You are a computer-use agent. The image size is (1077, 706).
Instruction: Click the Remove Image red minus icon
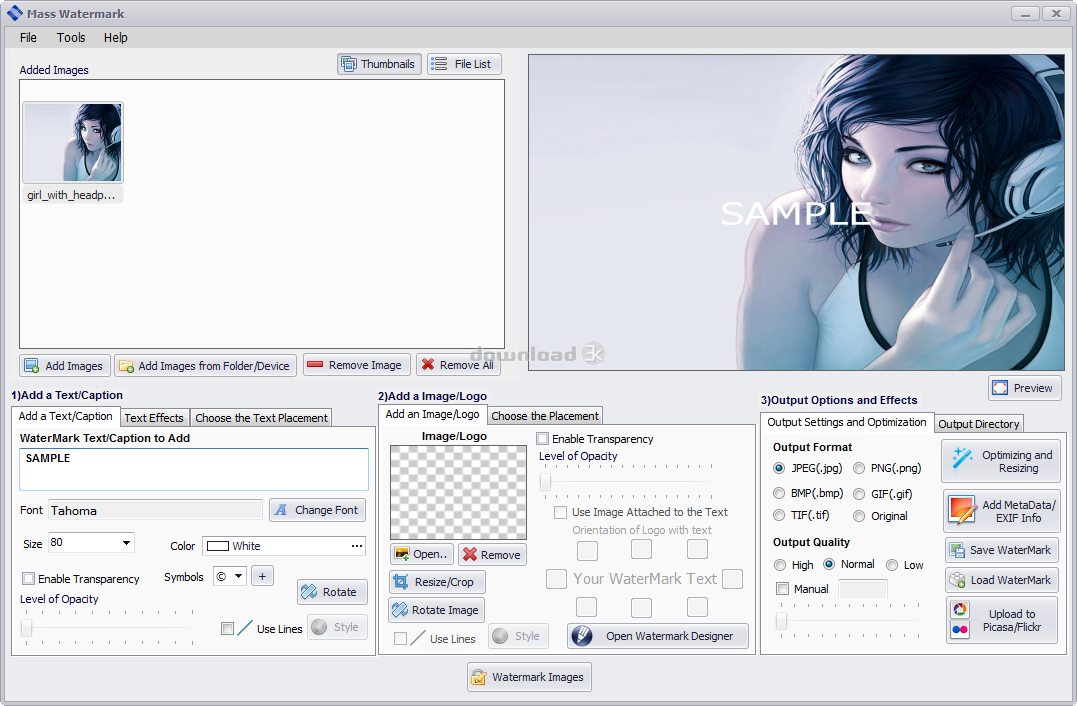315,365
